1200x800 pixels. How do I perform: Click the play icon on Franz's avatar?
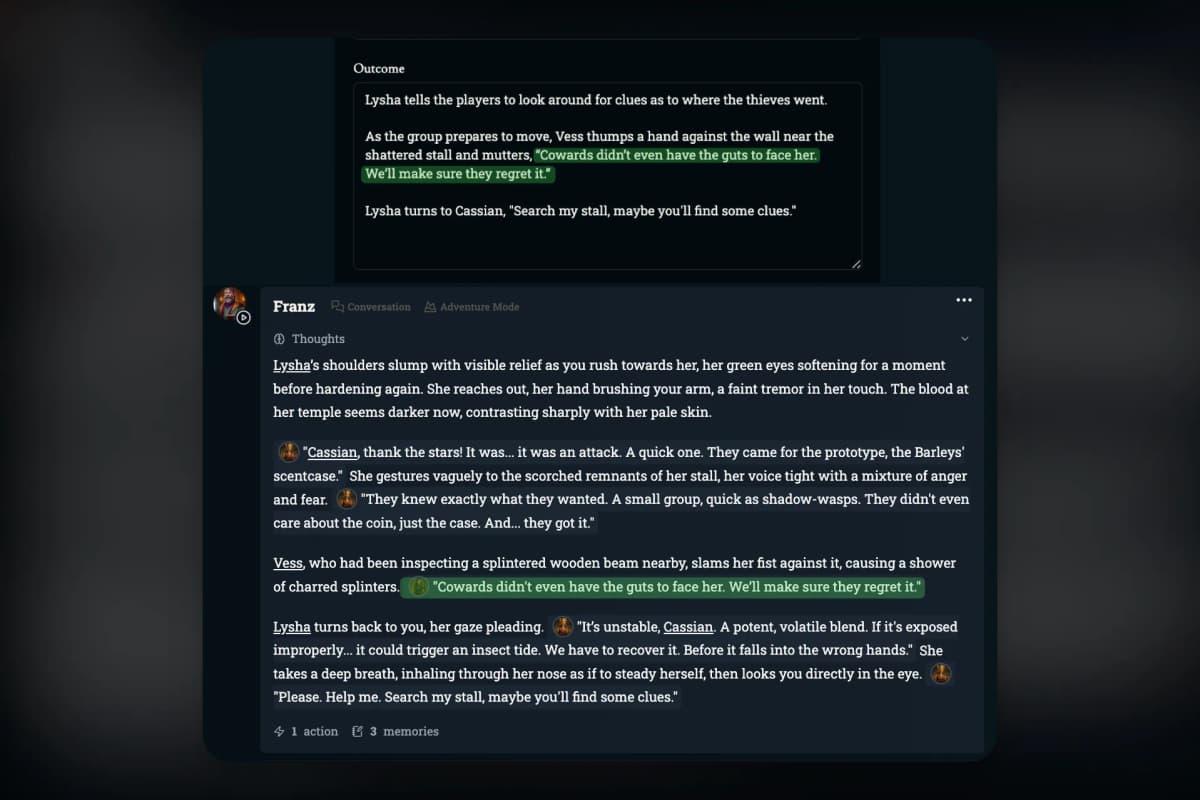pos(243,317)
